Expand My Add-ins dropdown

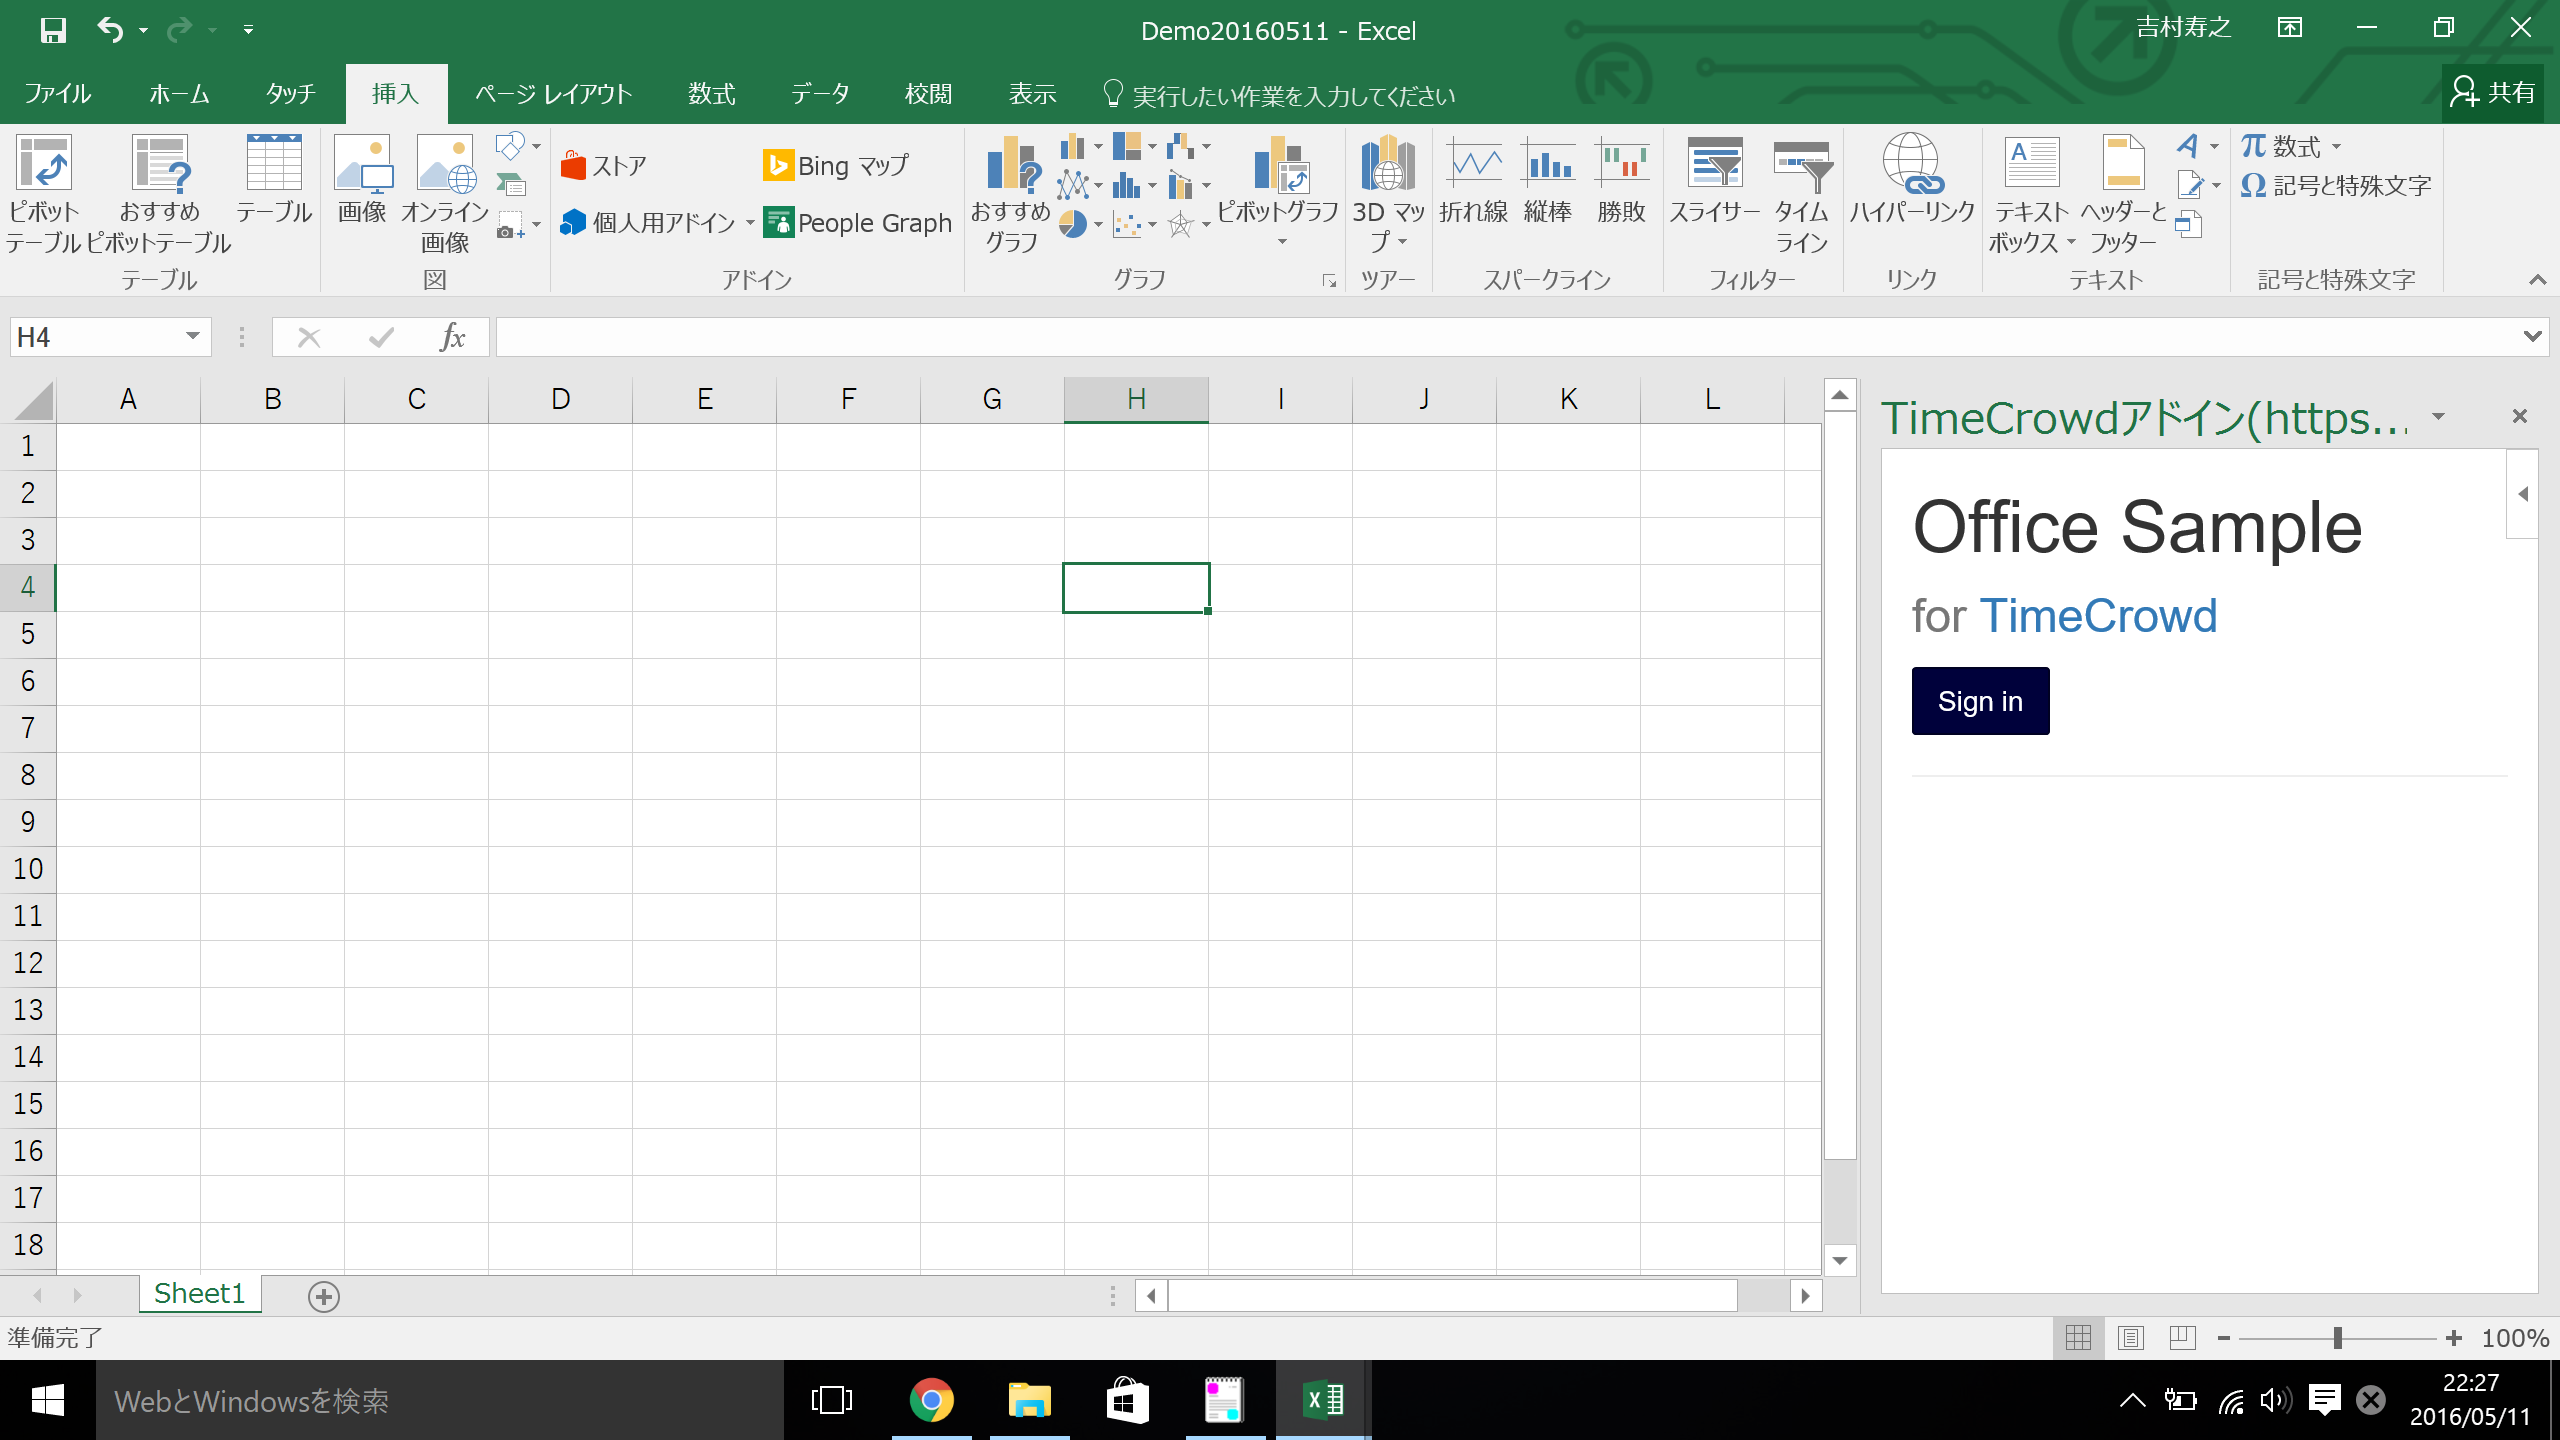click(750, 223)
